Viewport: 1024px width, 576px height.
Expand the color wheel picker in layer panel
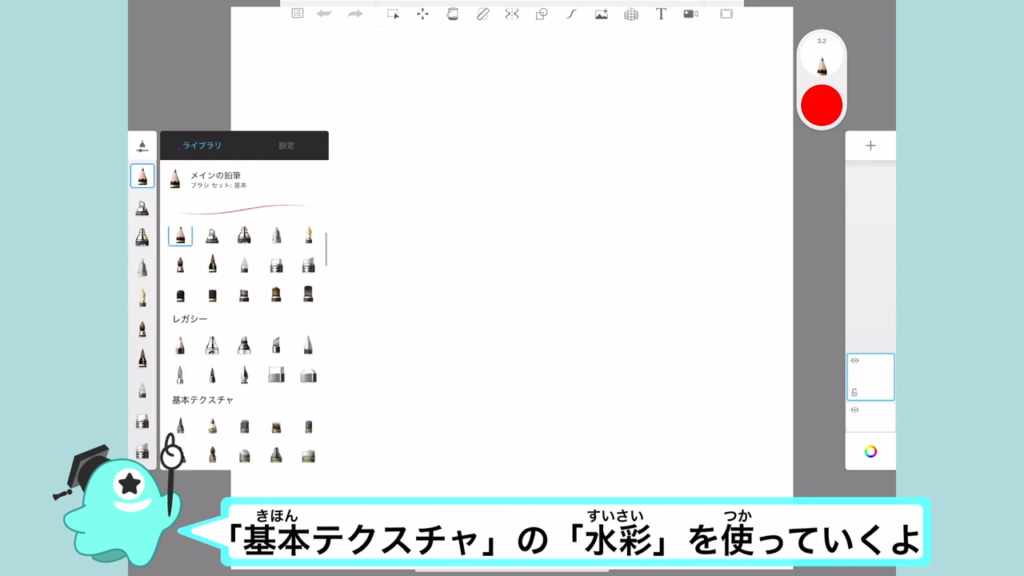[x=870, y=451]
